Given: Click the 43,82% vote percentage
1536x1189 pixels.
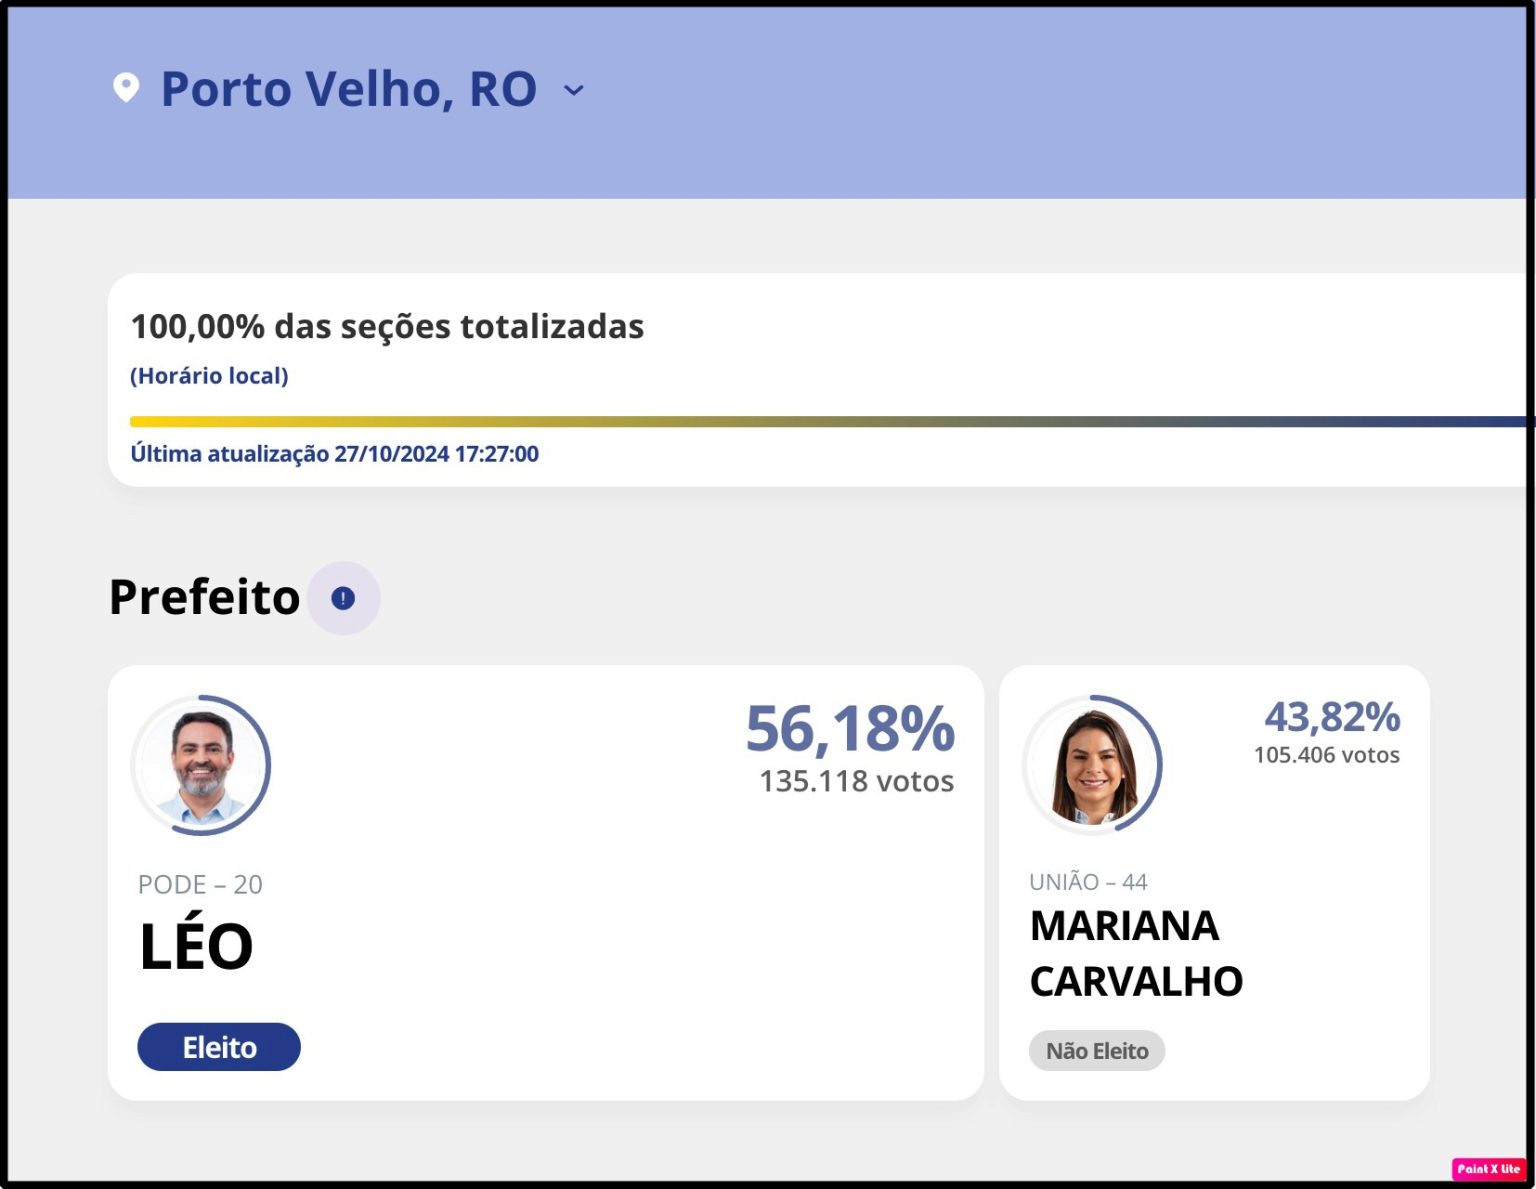Looking at the screenshot, I should click(x=1332, y=717).
